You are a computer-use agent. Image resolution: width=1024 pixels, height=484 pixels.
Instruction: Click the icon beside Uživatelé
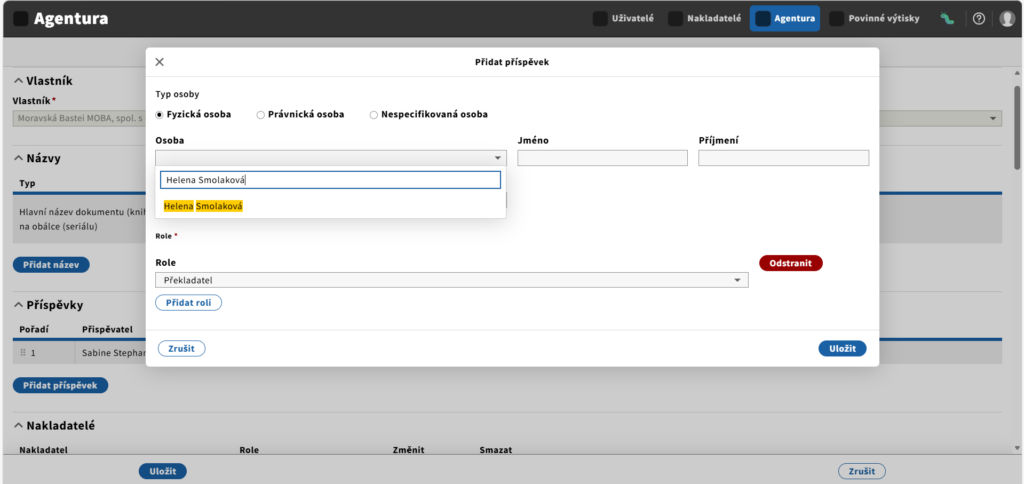click(x=600, y=19)
